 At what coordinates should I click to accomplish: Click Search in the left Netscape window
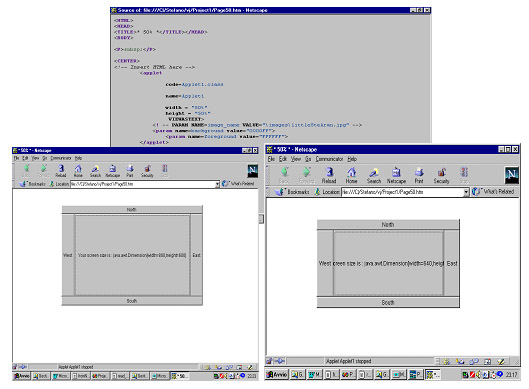[x=95, y=171]
